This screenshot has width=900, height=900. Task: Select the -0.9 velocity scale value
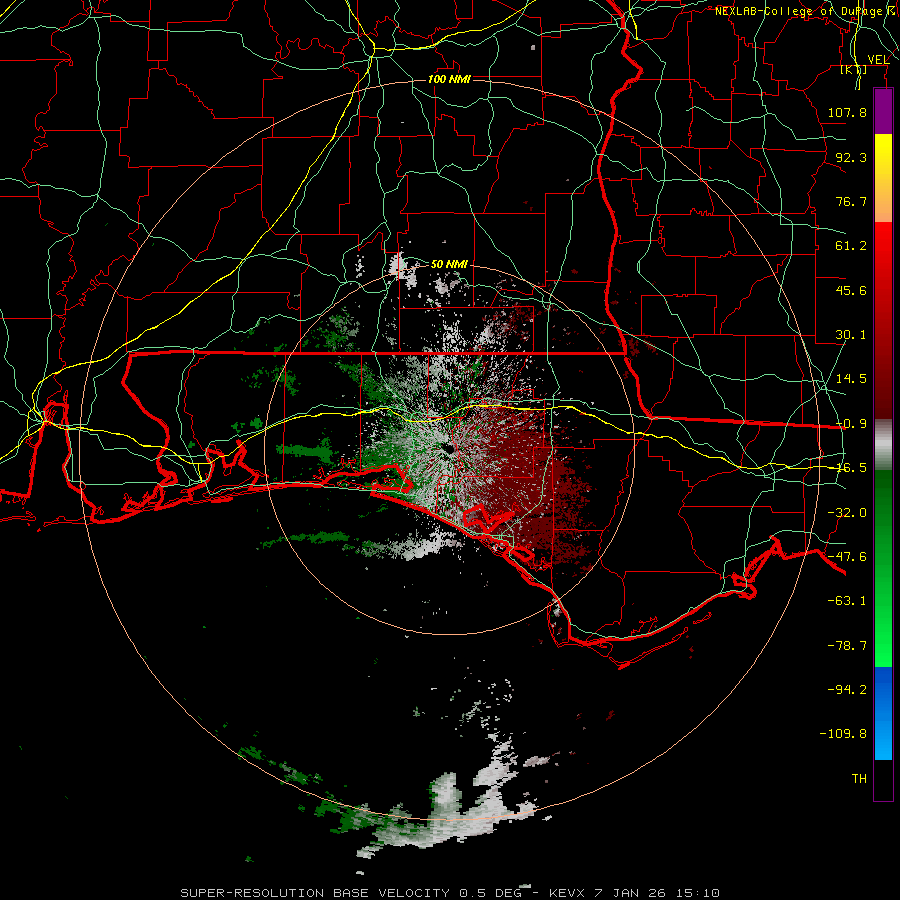pos(851,424)
